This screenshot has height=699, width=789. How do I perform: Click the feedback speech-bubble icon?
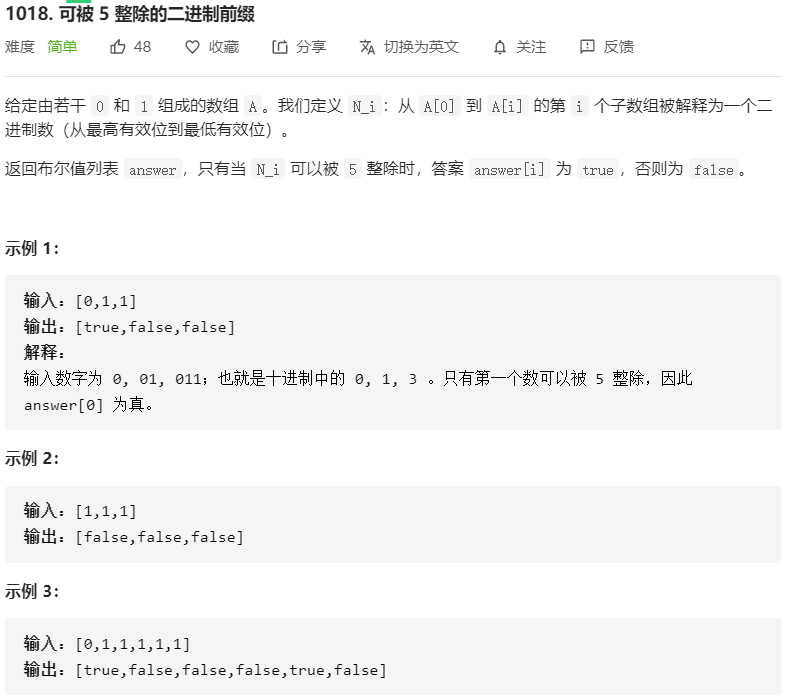coord(587,47)
